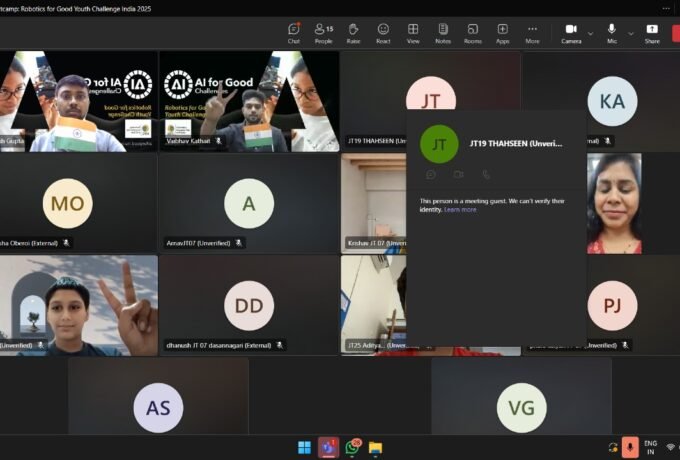The image size is (680, 460).
Task: Toggle the taskbar microphone mute indicator
Action: coord(630,447)
